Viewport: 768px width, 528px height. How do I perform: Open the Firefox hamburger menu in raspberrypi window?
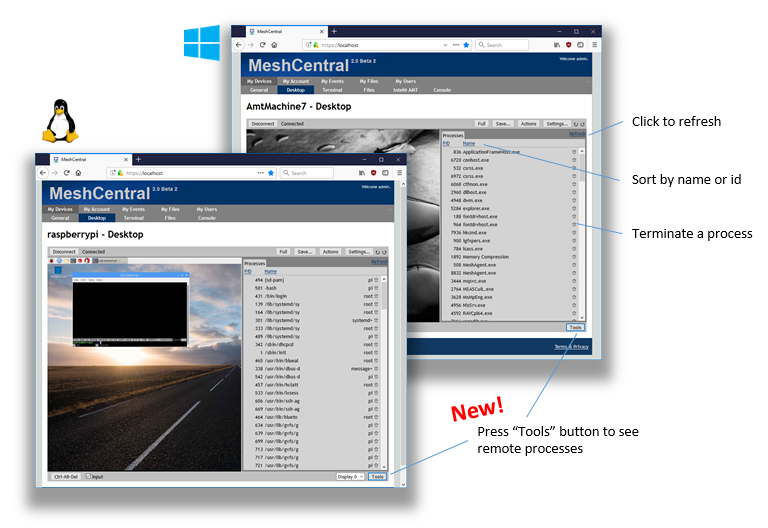(x=400, y=173)
